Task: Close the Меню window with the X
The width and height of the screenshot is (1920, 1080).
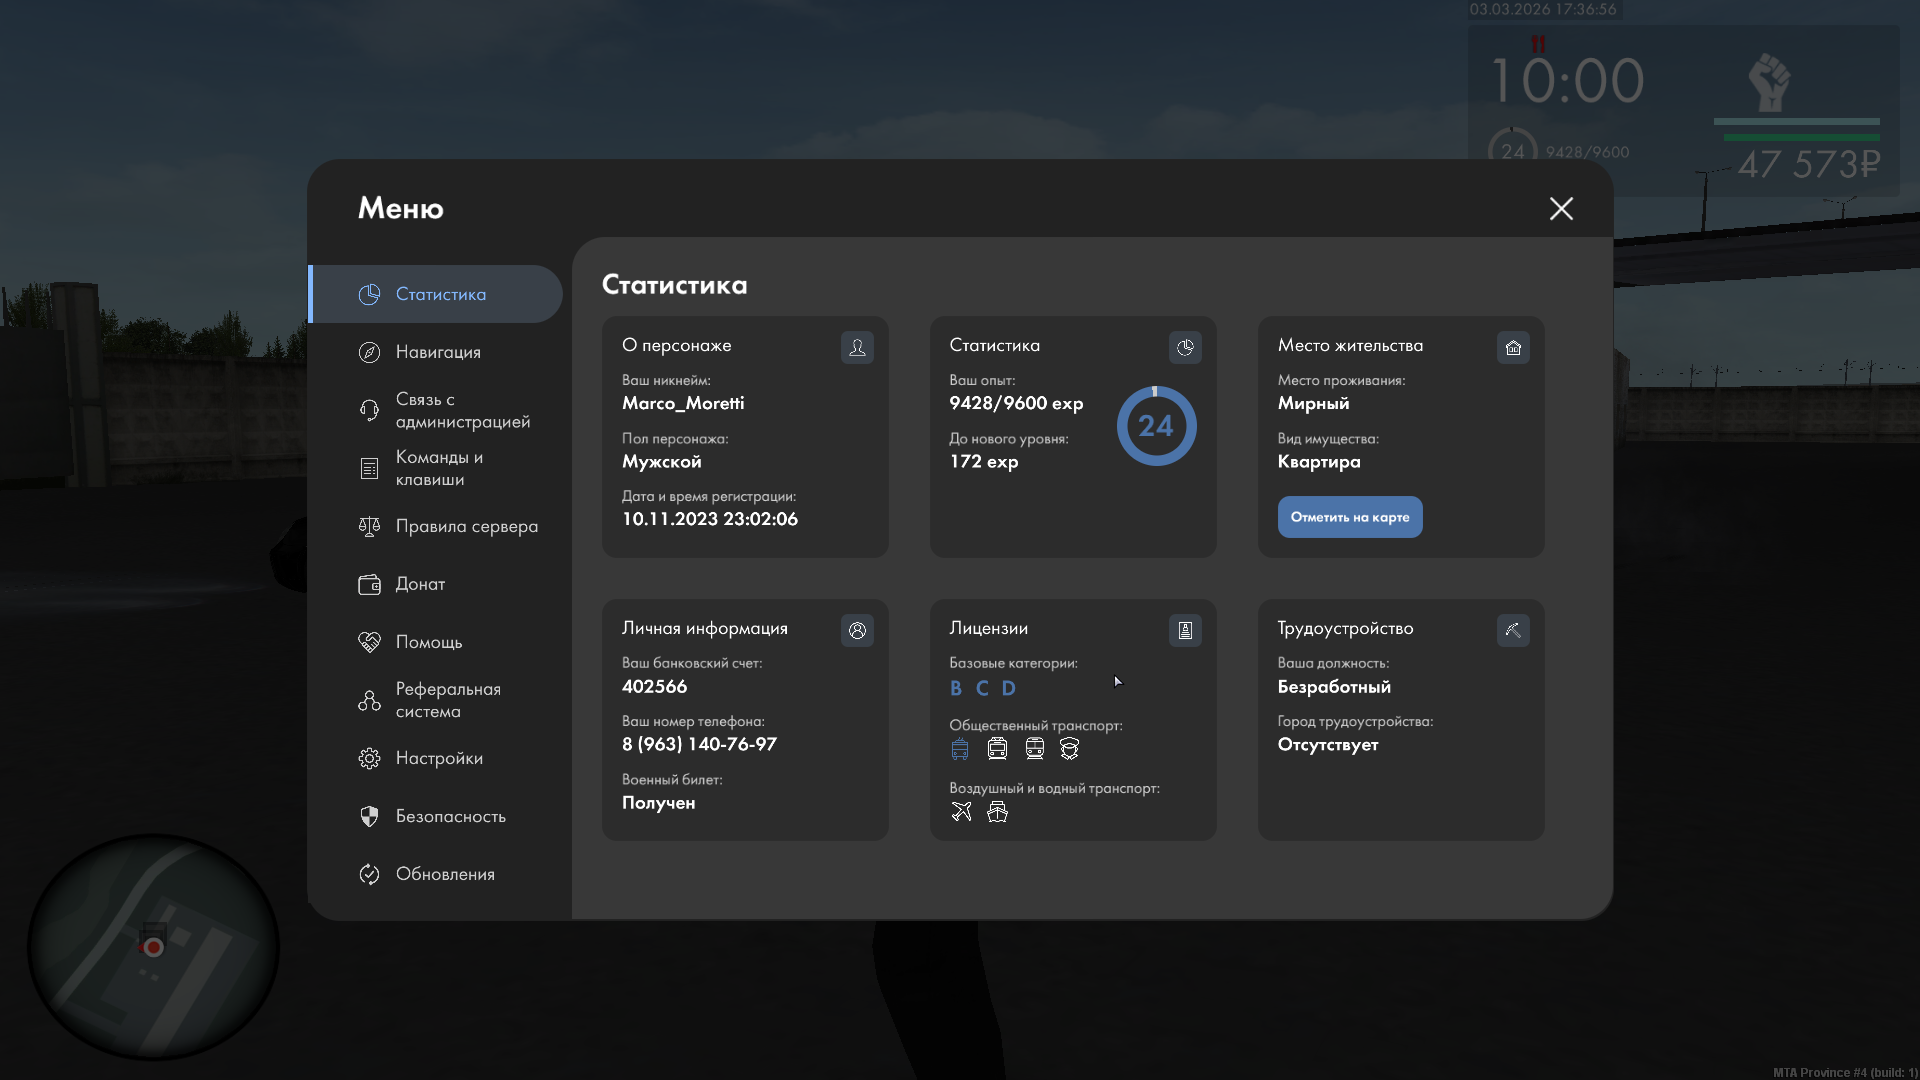Action: tap(1561, 208)
